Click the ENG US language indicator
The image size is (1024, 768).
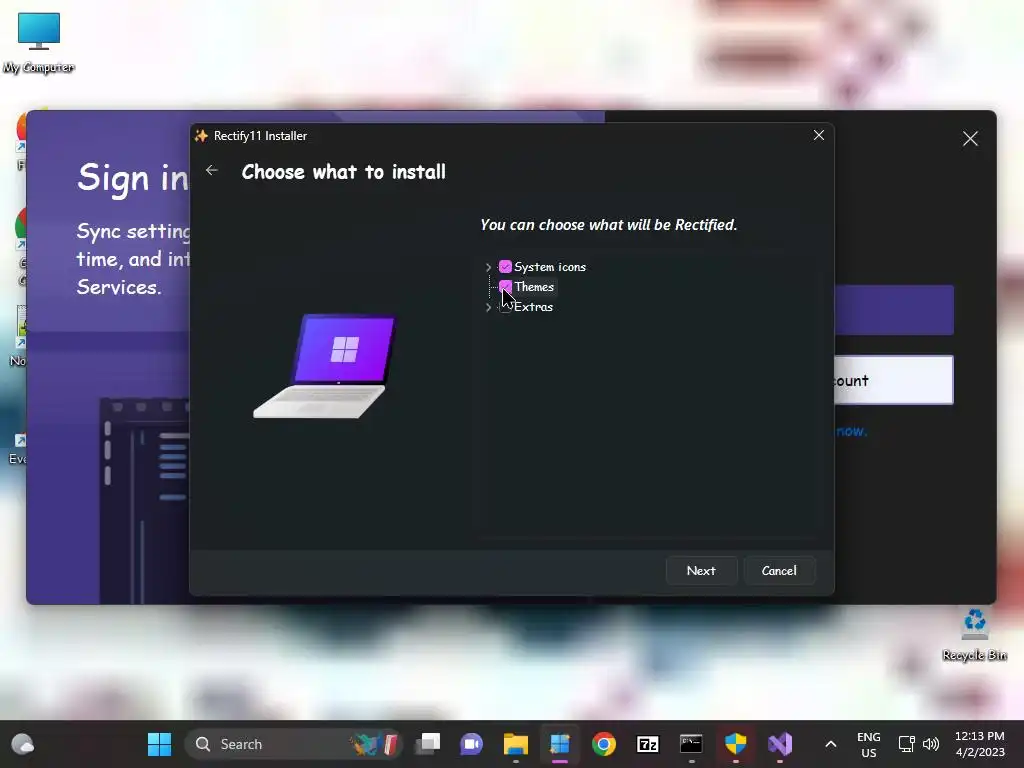869,744
